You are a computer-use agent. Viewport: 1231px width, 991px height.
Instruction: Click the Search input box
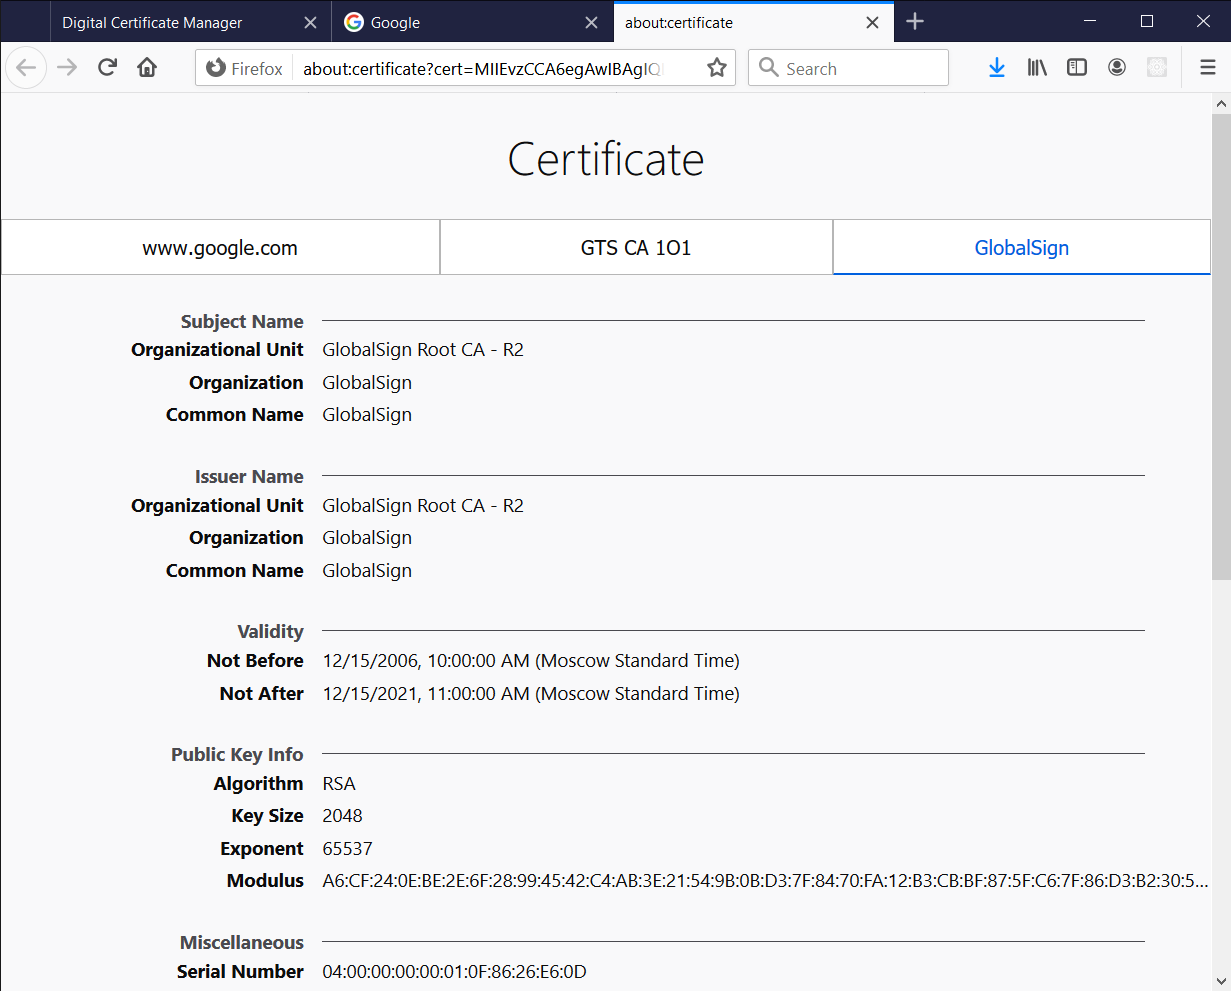pyautogui.click(x=860, y=68)
